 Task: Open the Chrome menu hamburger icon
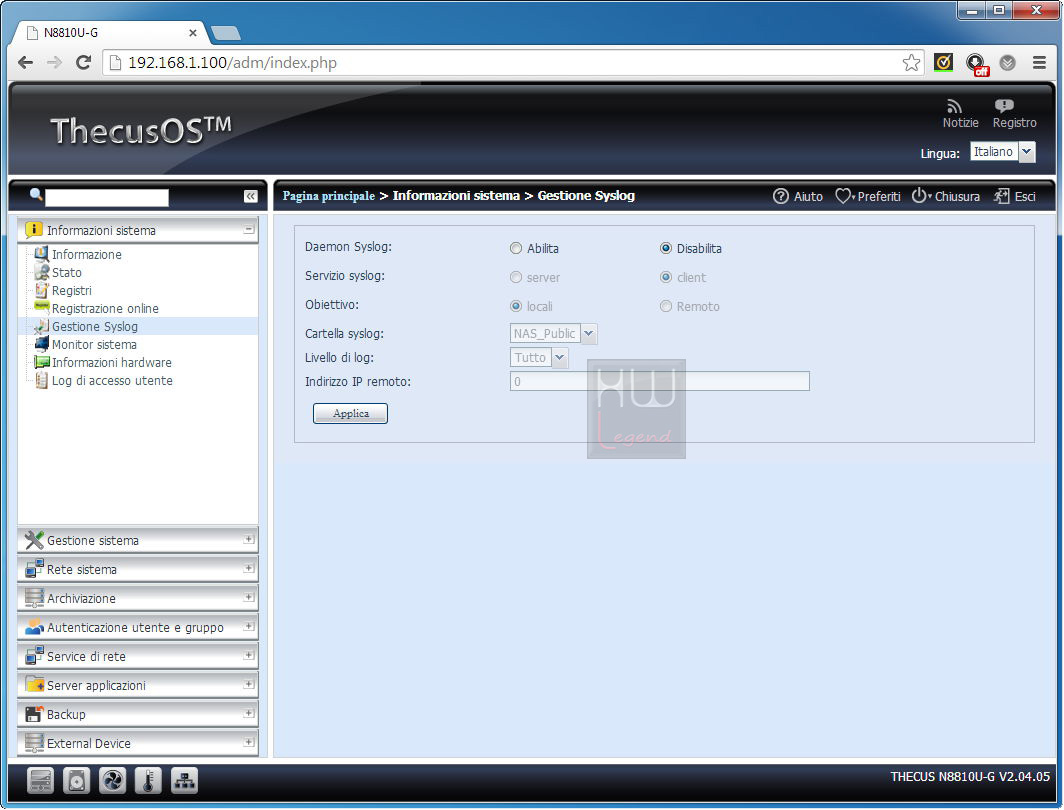coord(1039,62)
